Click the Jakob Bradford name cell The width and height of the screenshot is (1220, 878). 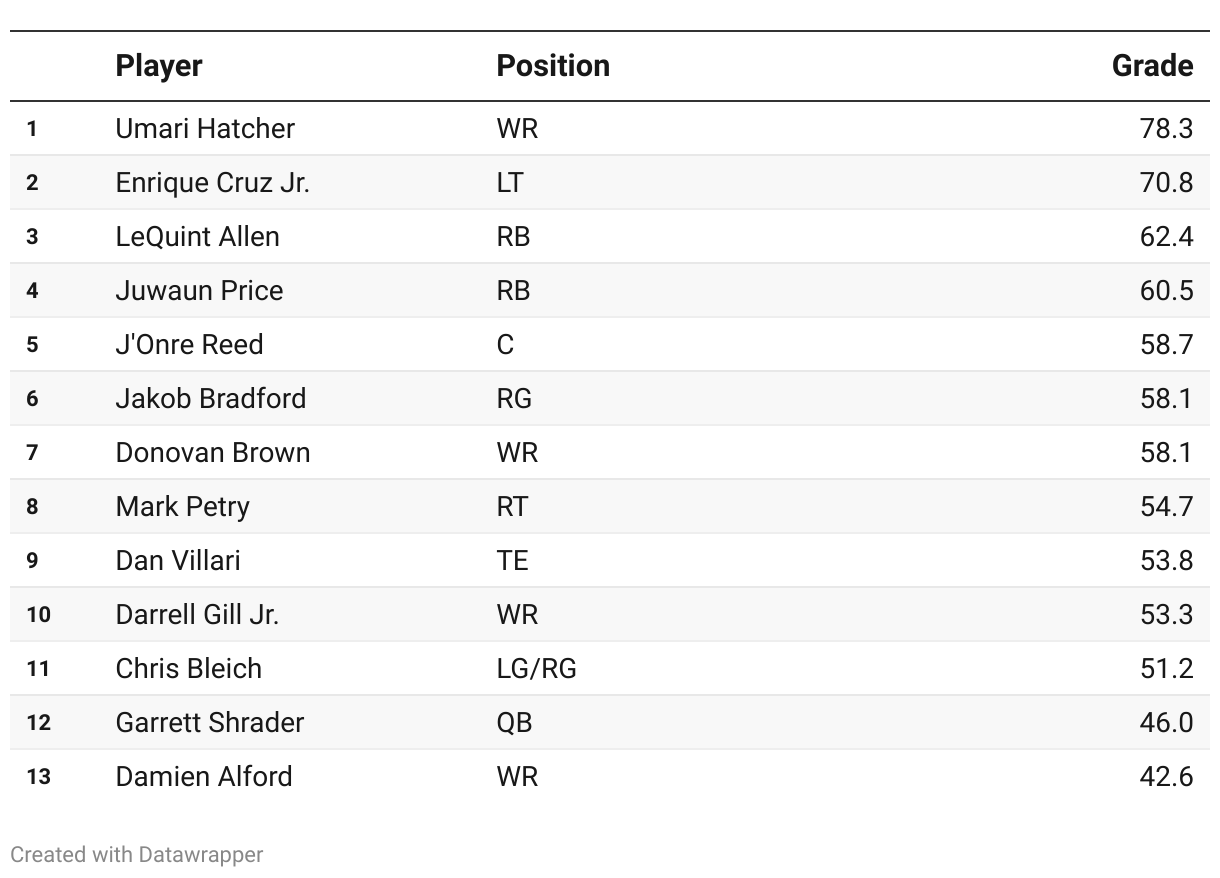211,399
